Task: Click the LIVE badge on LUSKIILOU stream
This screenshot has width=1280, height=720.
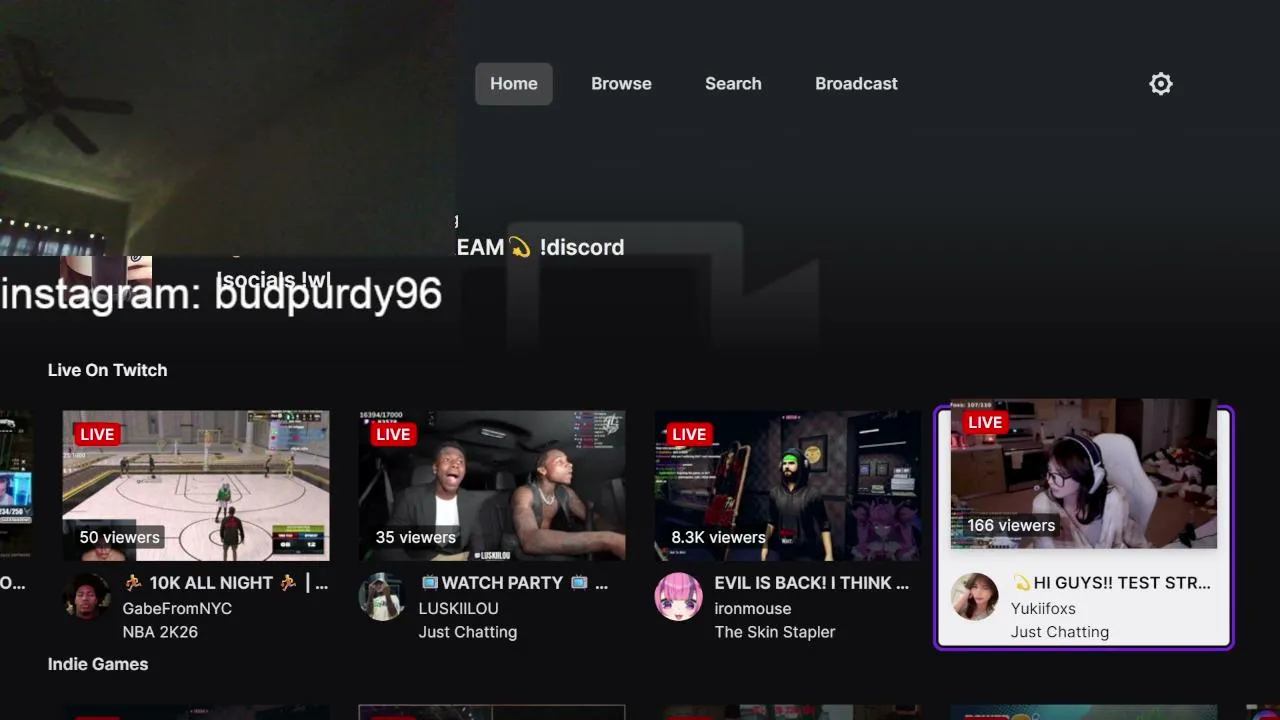Action: click(x=393, y=434)
